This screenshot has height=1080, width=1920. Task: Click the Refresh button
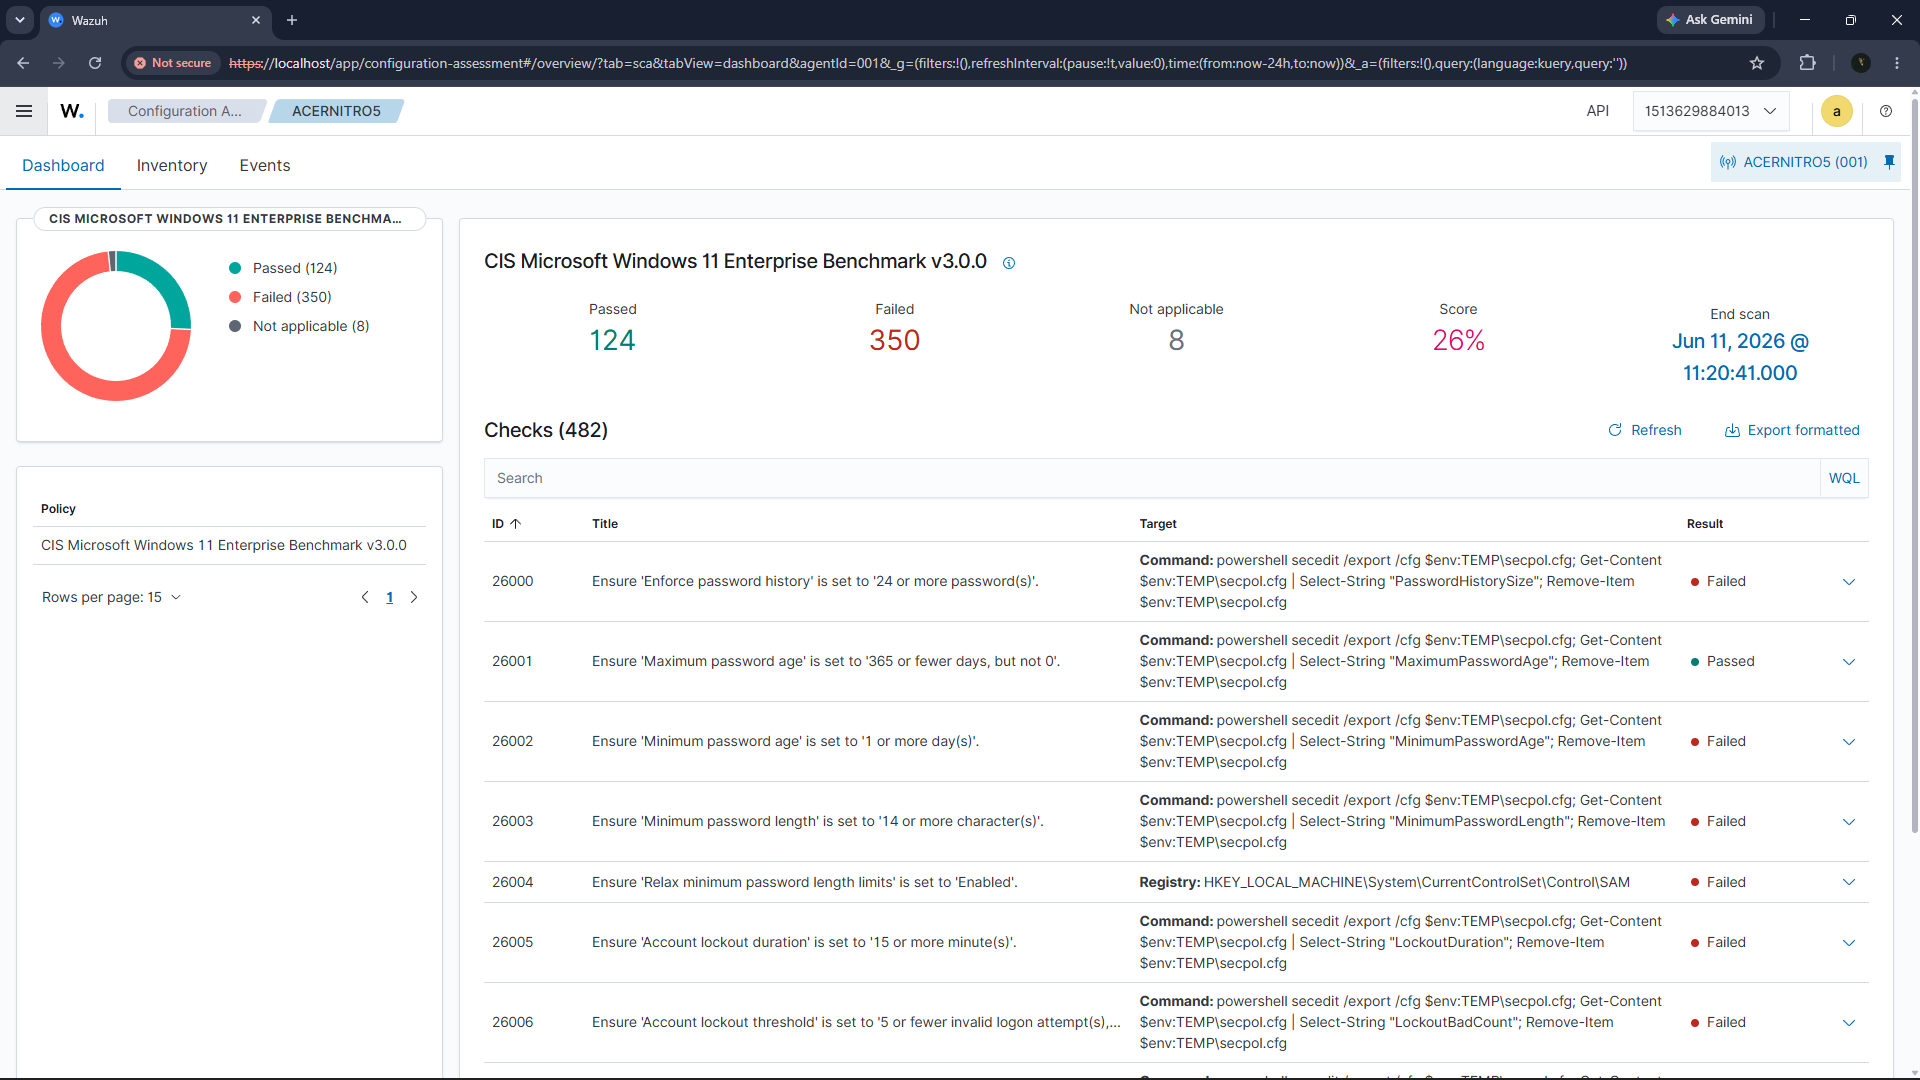[x=1645, y=430]
